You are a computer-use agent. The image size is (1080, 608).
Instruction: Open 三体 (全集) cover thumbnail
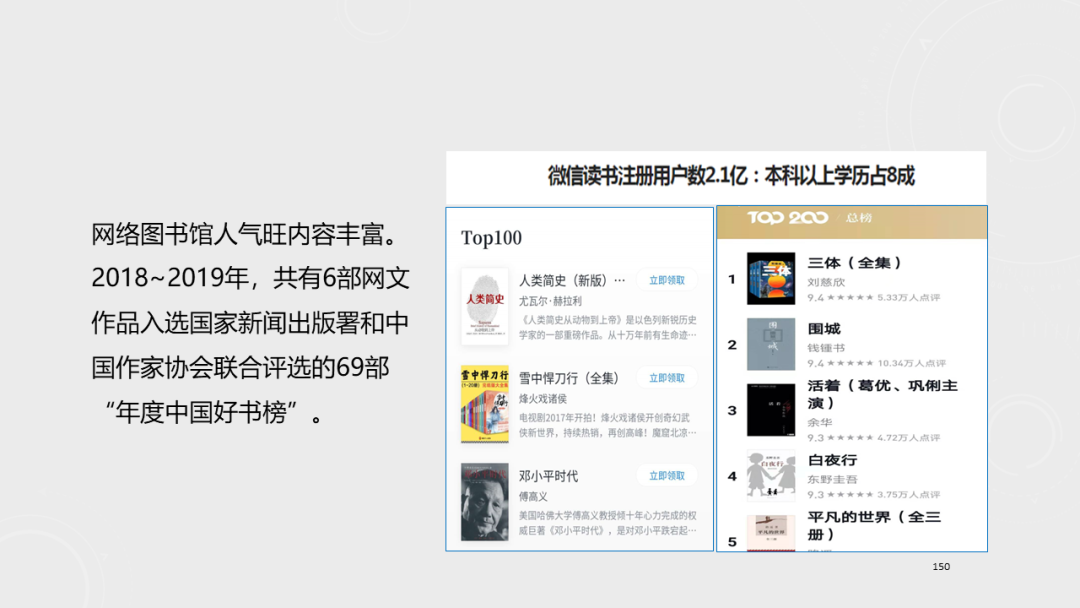click(771, 278)
